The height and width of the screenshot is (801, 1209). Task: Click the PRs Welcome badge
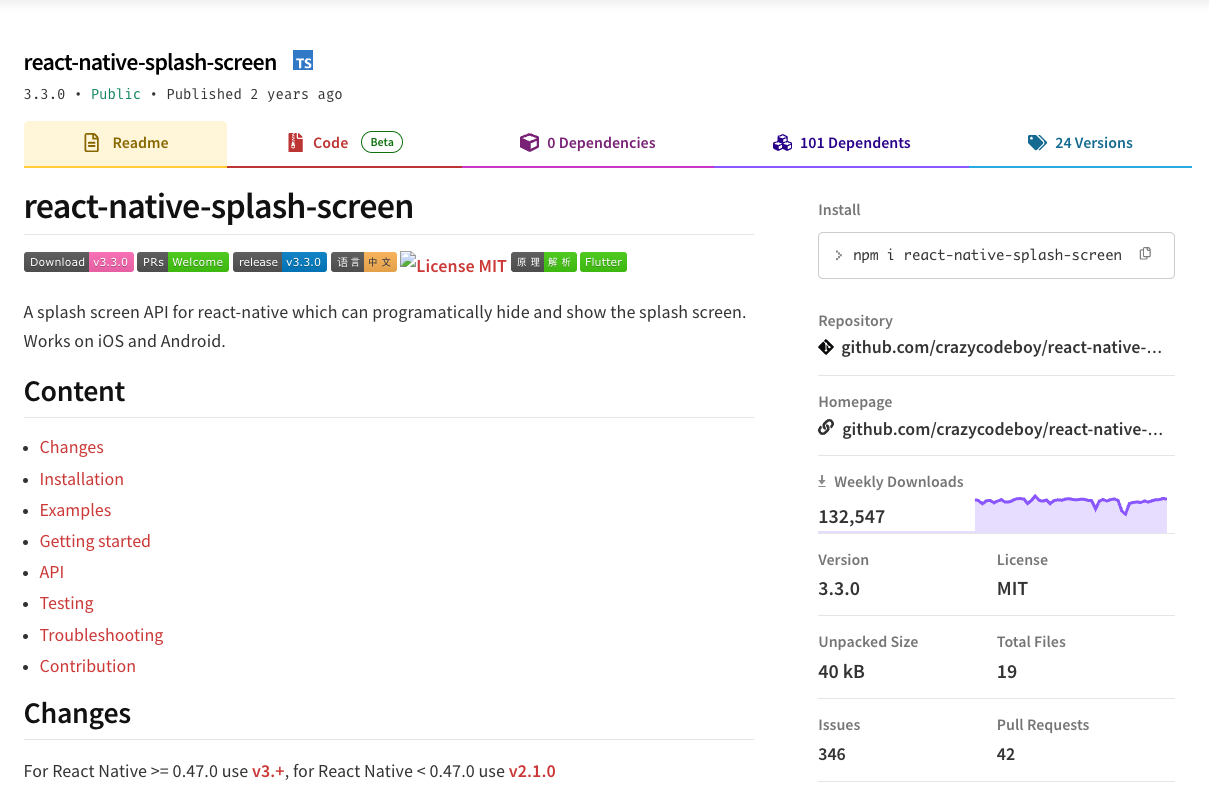183,262
